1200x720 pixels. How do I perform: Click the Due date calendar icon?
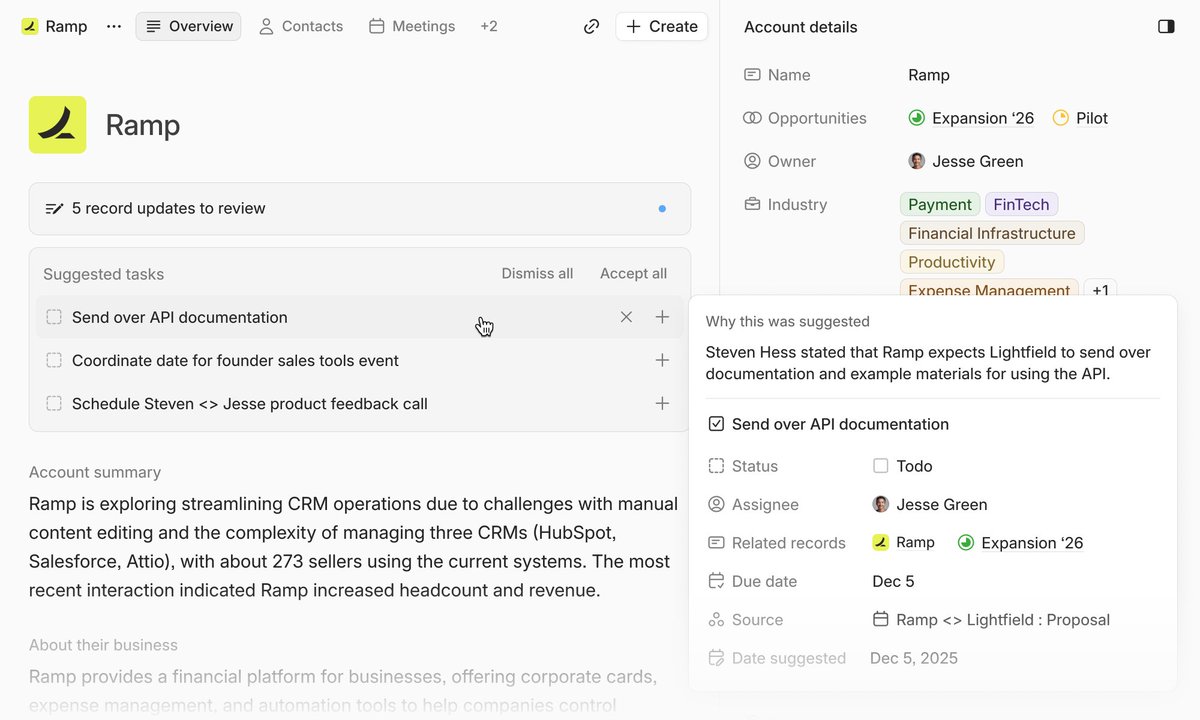point(716,581)
